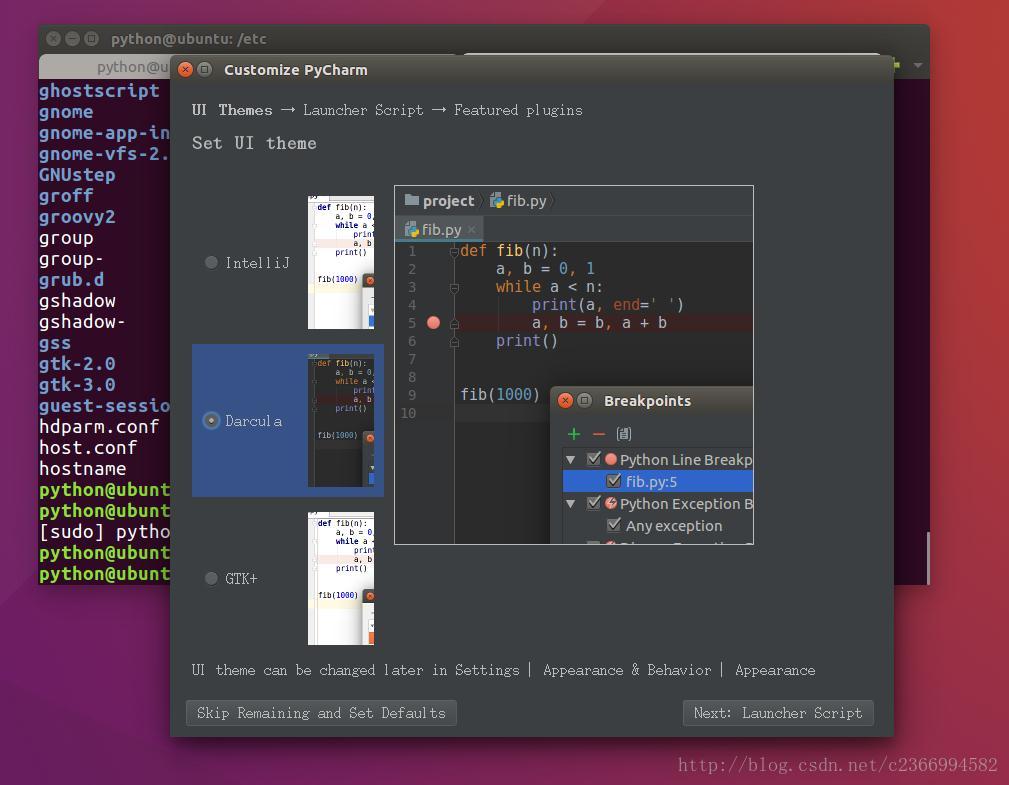Screen dimensions: 1009x785
Task: Click Next: Launcher Script button
Action: 778,713
